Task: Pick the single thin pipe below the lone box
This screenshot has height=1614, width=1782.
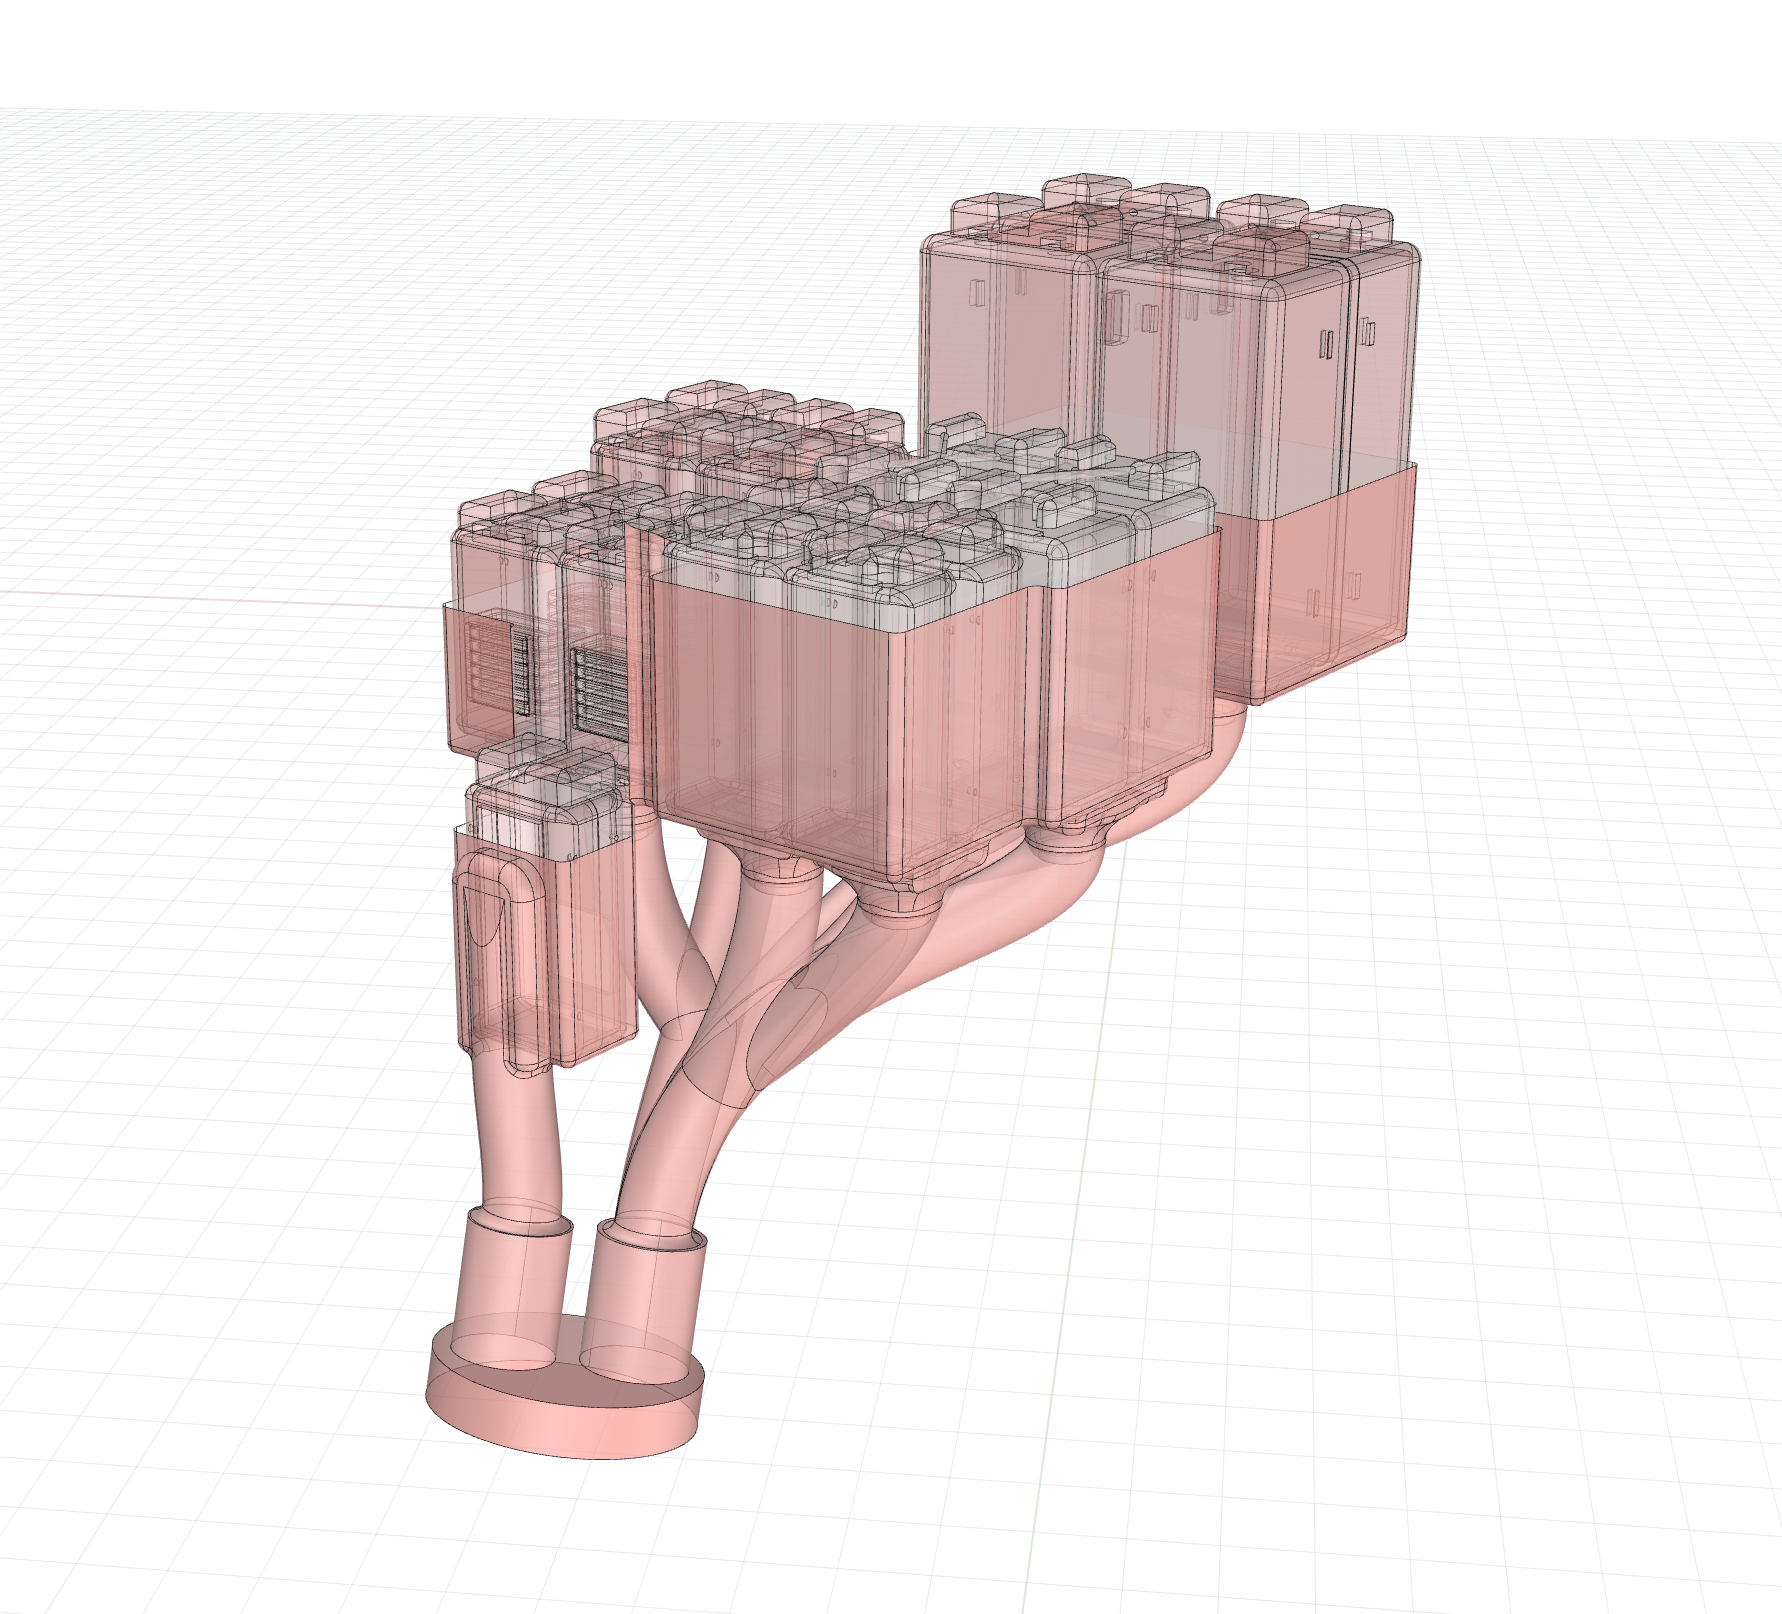Action: coord(519,1130)
